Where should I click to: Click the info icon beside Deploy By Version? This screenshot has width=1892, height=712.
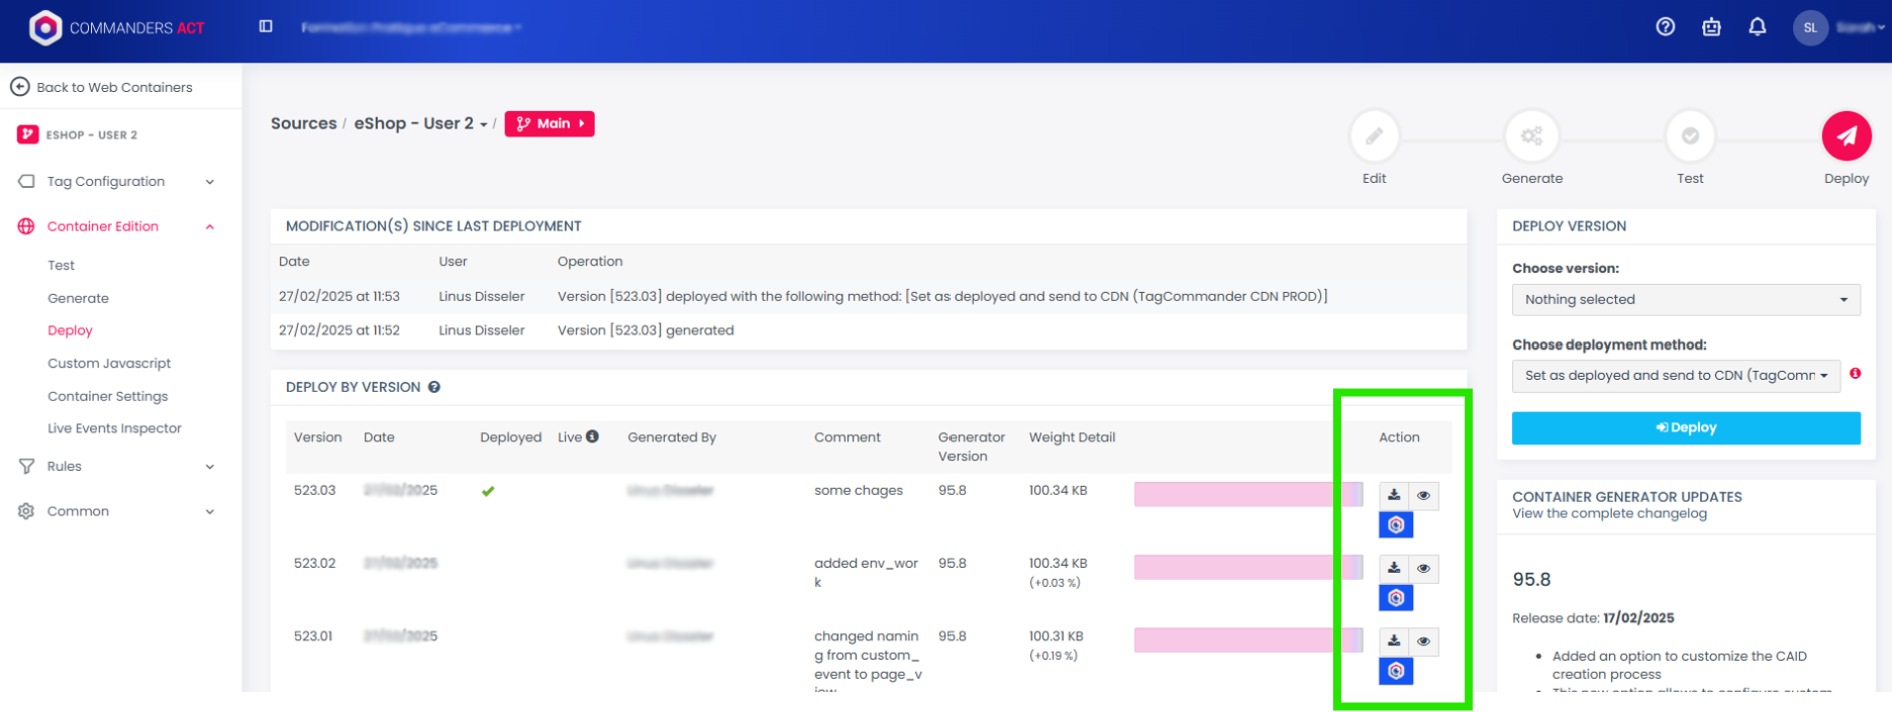pos(434,387)
